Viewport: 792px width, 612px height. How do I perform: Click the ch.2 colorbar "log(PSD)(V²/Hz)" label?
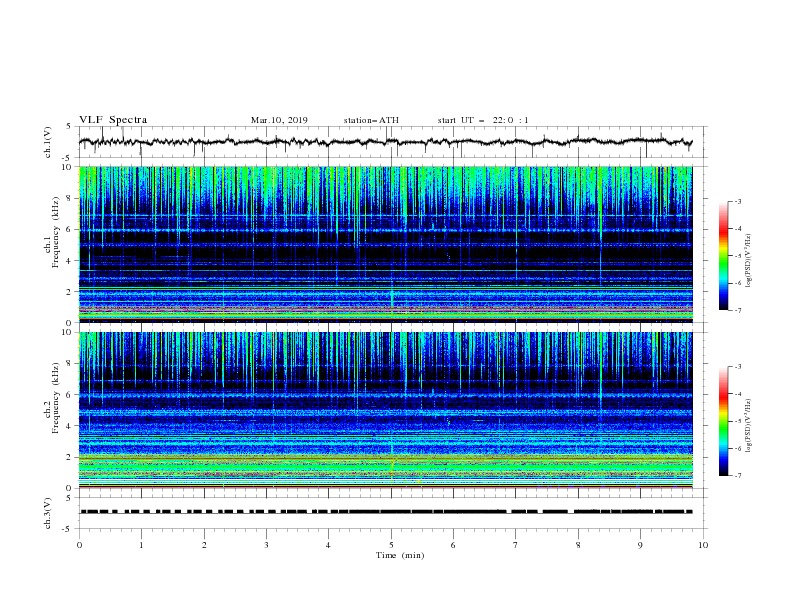[748, 426]
